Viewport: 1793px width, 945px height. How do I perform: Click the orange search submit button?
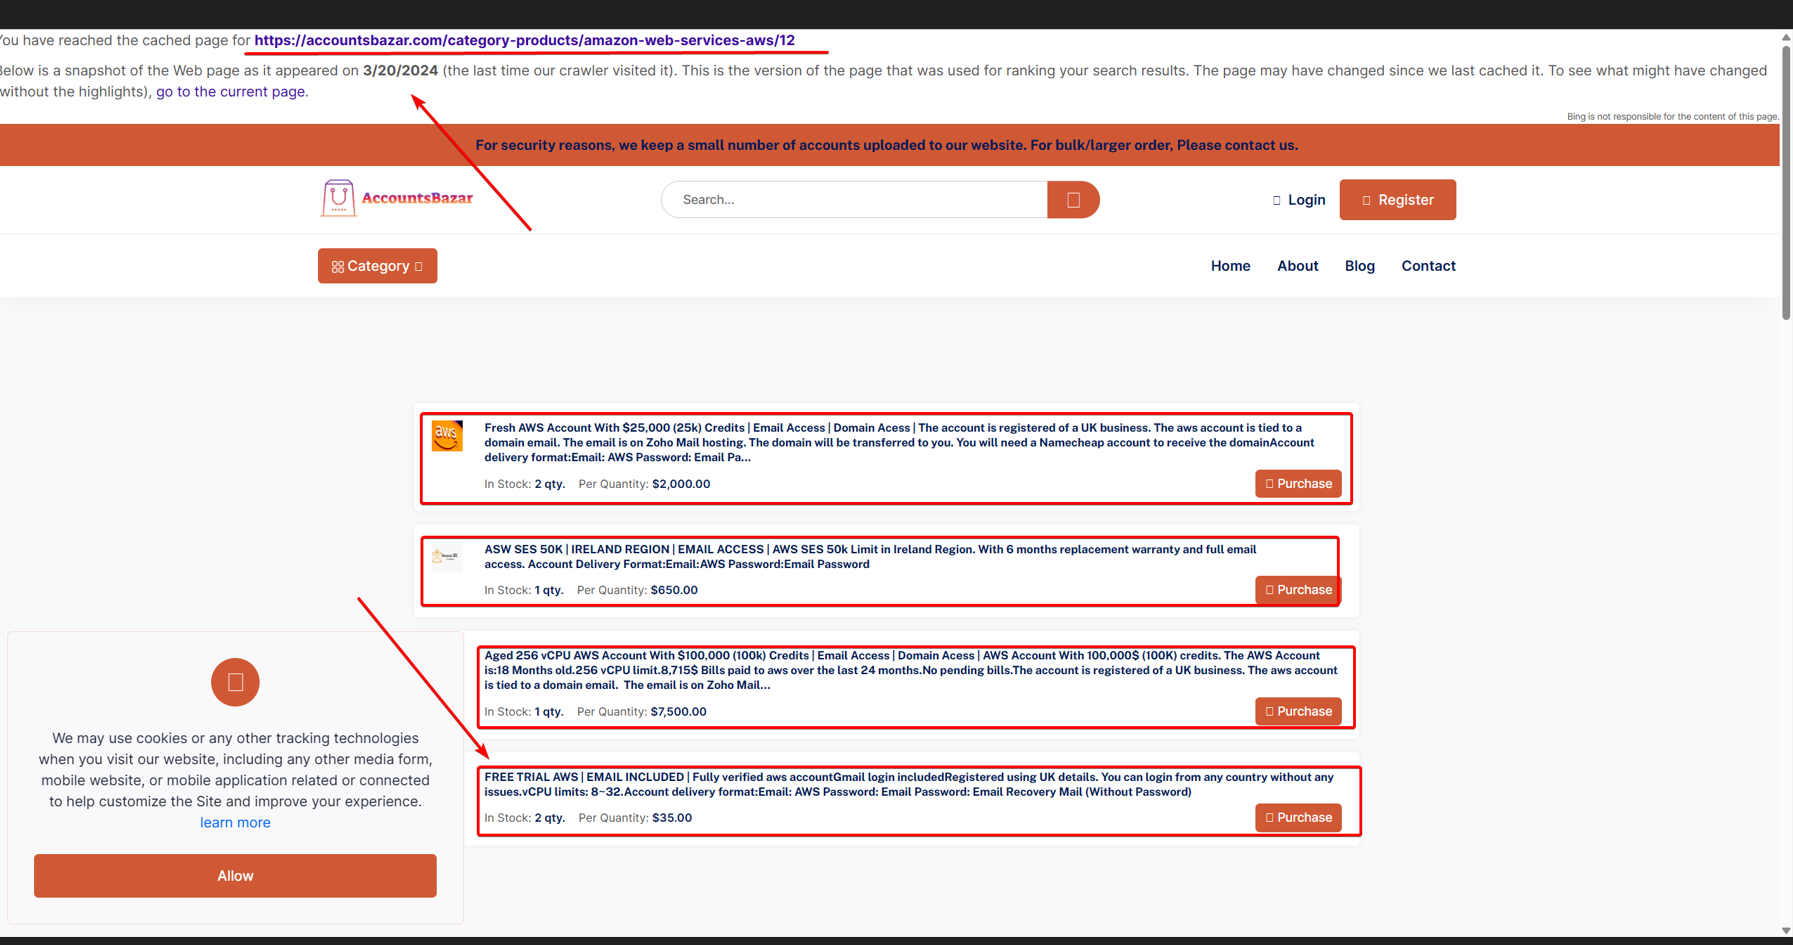(1073, 200)
